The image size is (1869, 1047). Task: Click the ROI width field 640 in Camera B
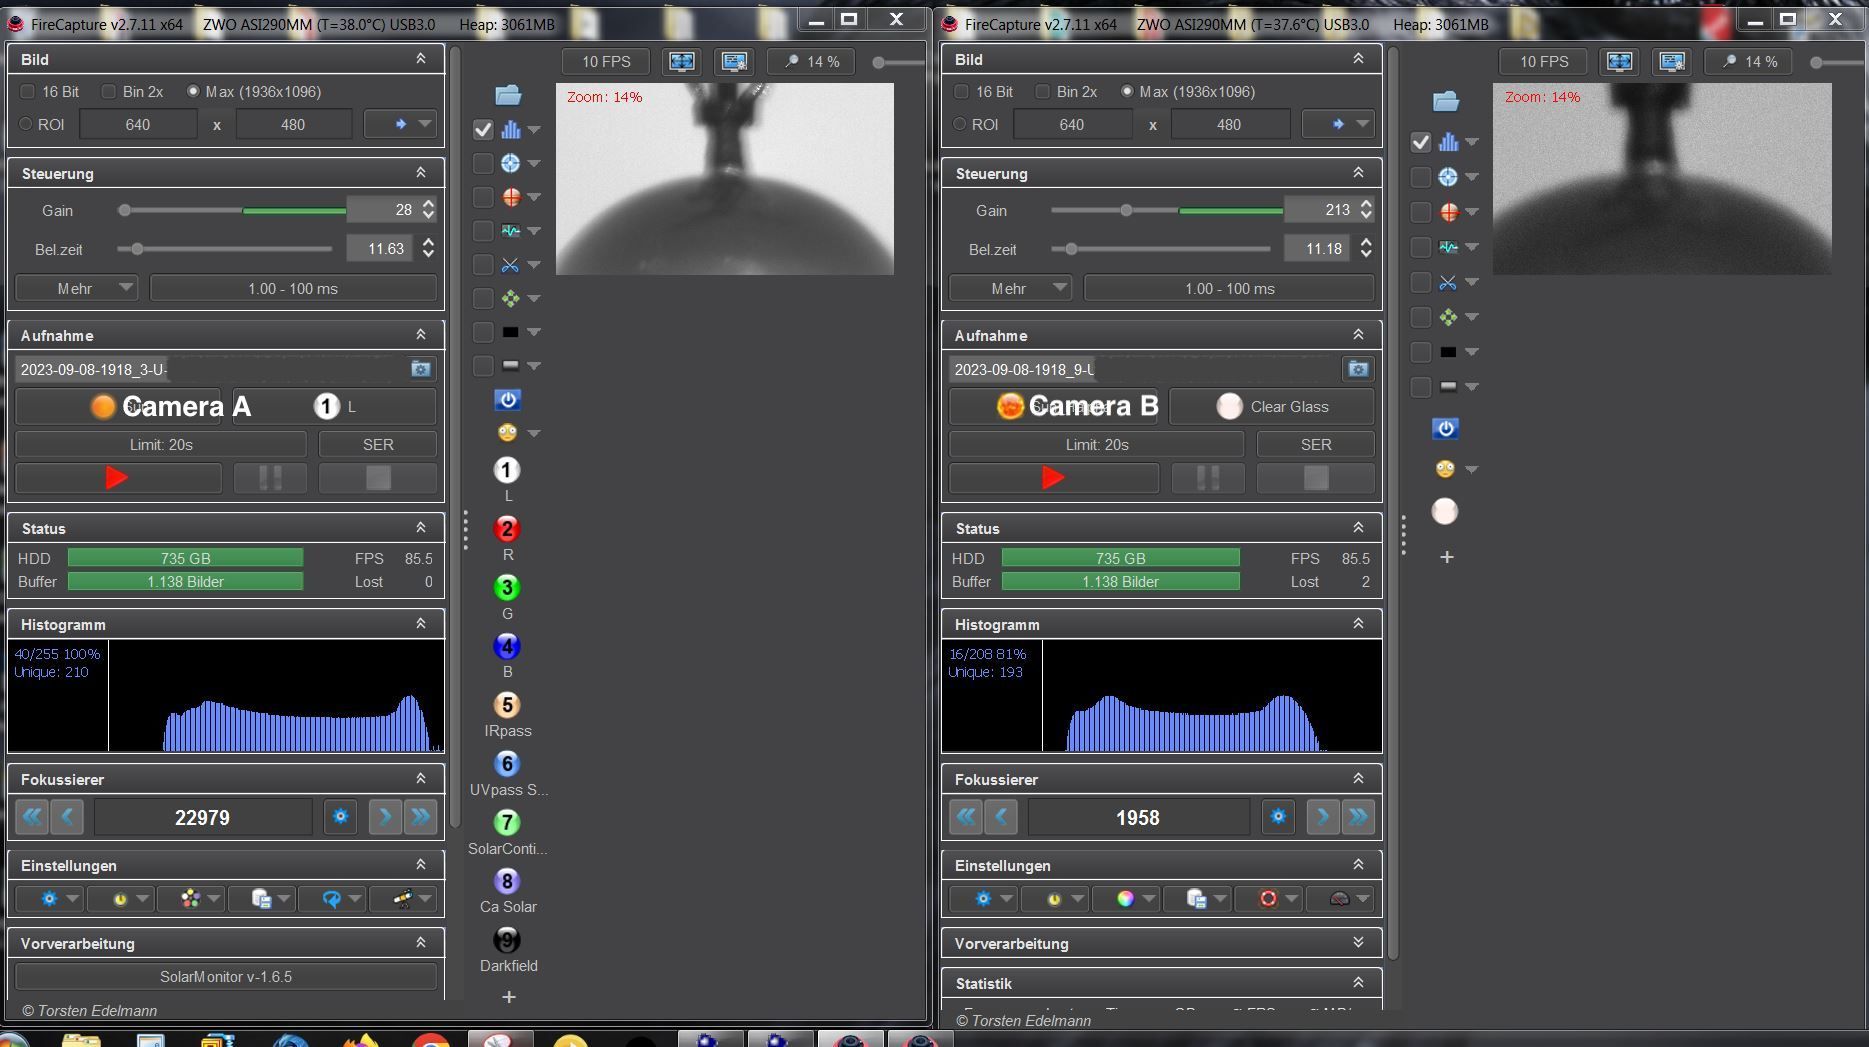tap(1072, 124)
